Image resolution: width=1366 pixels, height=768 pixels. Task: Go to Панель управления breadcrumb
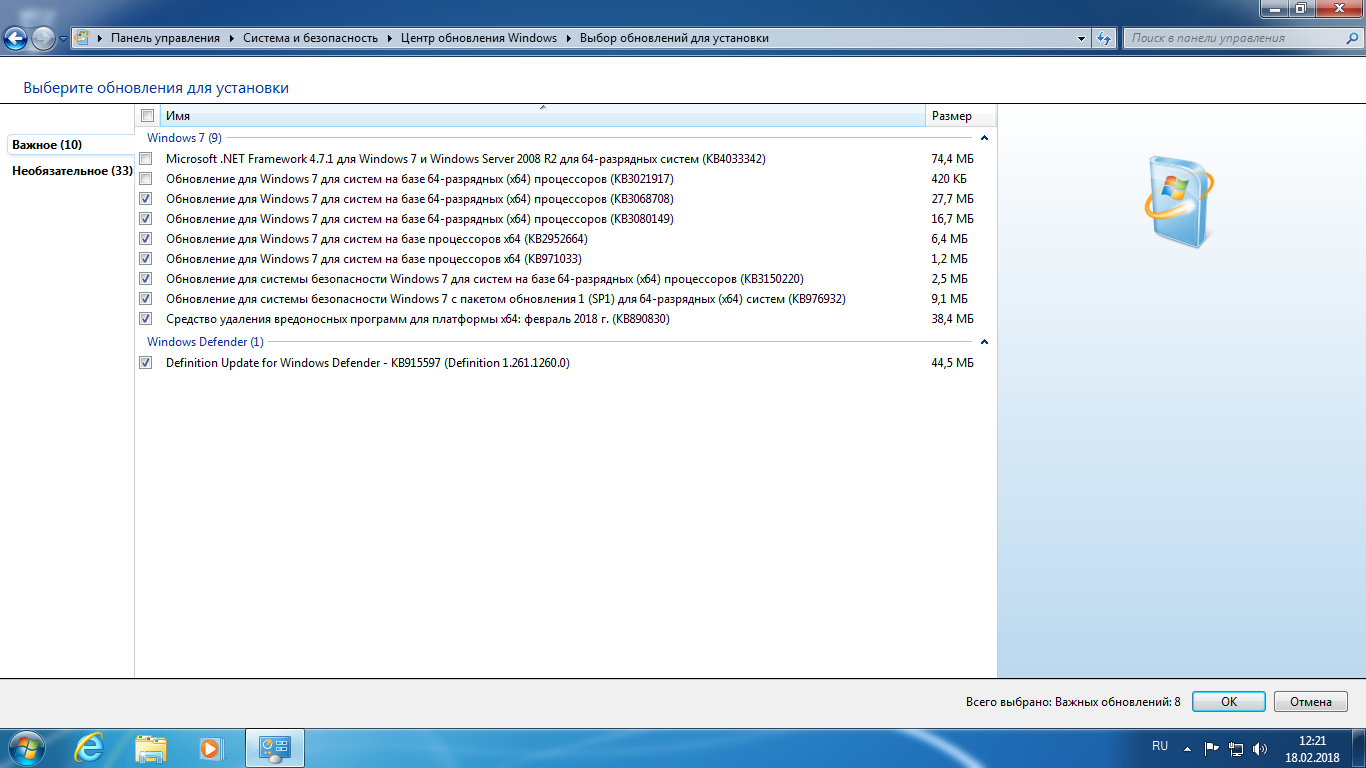pos(165,38)
